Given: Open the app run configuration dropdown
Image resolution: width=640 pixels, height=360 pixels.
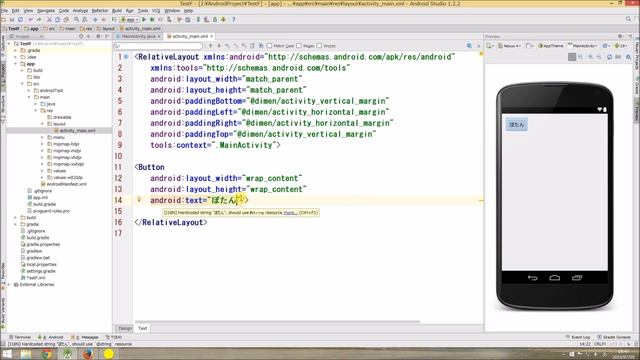Looking at the screenshot, I should point(129,20).
